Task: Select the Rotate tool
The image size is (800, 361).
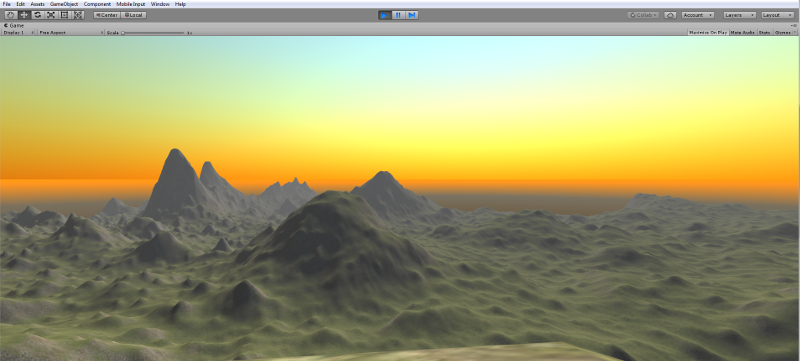Action: point(37,15)
